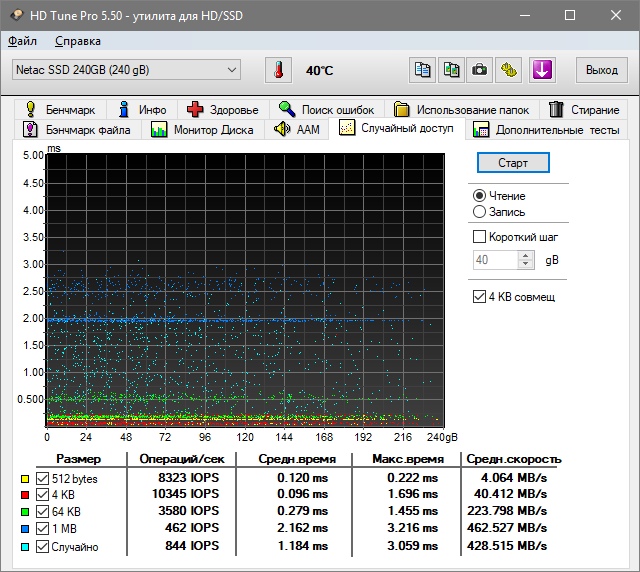Switch to the AAM tab

[296, 130]
